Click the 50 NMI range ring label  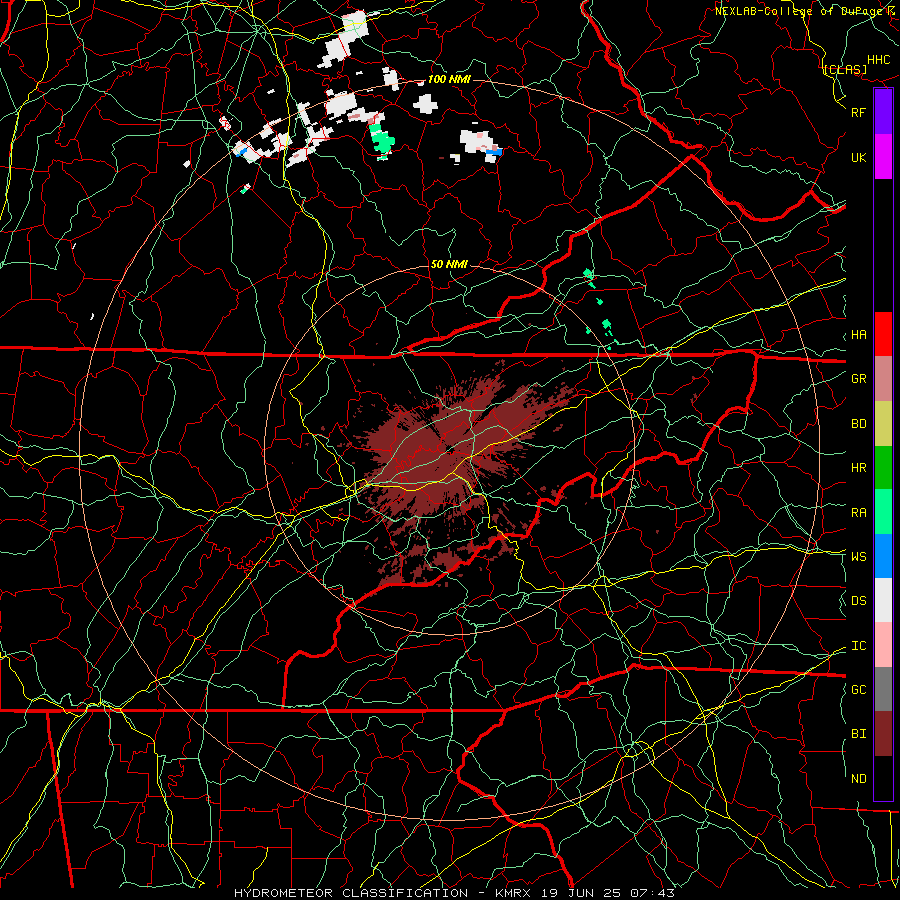pyautogui.click(x=449, y=264)
